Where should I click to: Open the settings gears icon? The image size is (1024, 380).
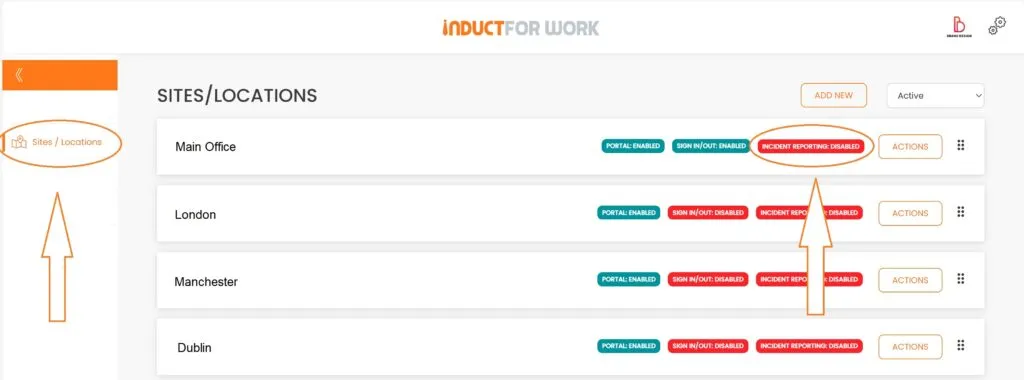click(x=996, y=26)
